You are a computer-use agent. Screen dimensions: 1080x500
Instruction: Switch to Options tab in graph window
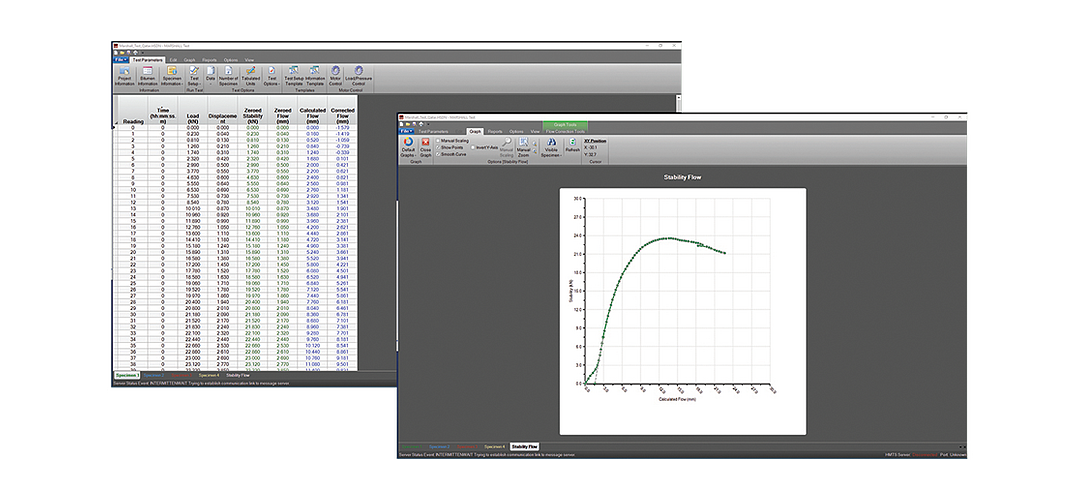pyautogui.click(x=517, y=131)
